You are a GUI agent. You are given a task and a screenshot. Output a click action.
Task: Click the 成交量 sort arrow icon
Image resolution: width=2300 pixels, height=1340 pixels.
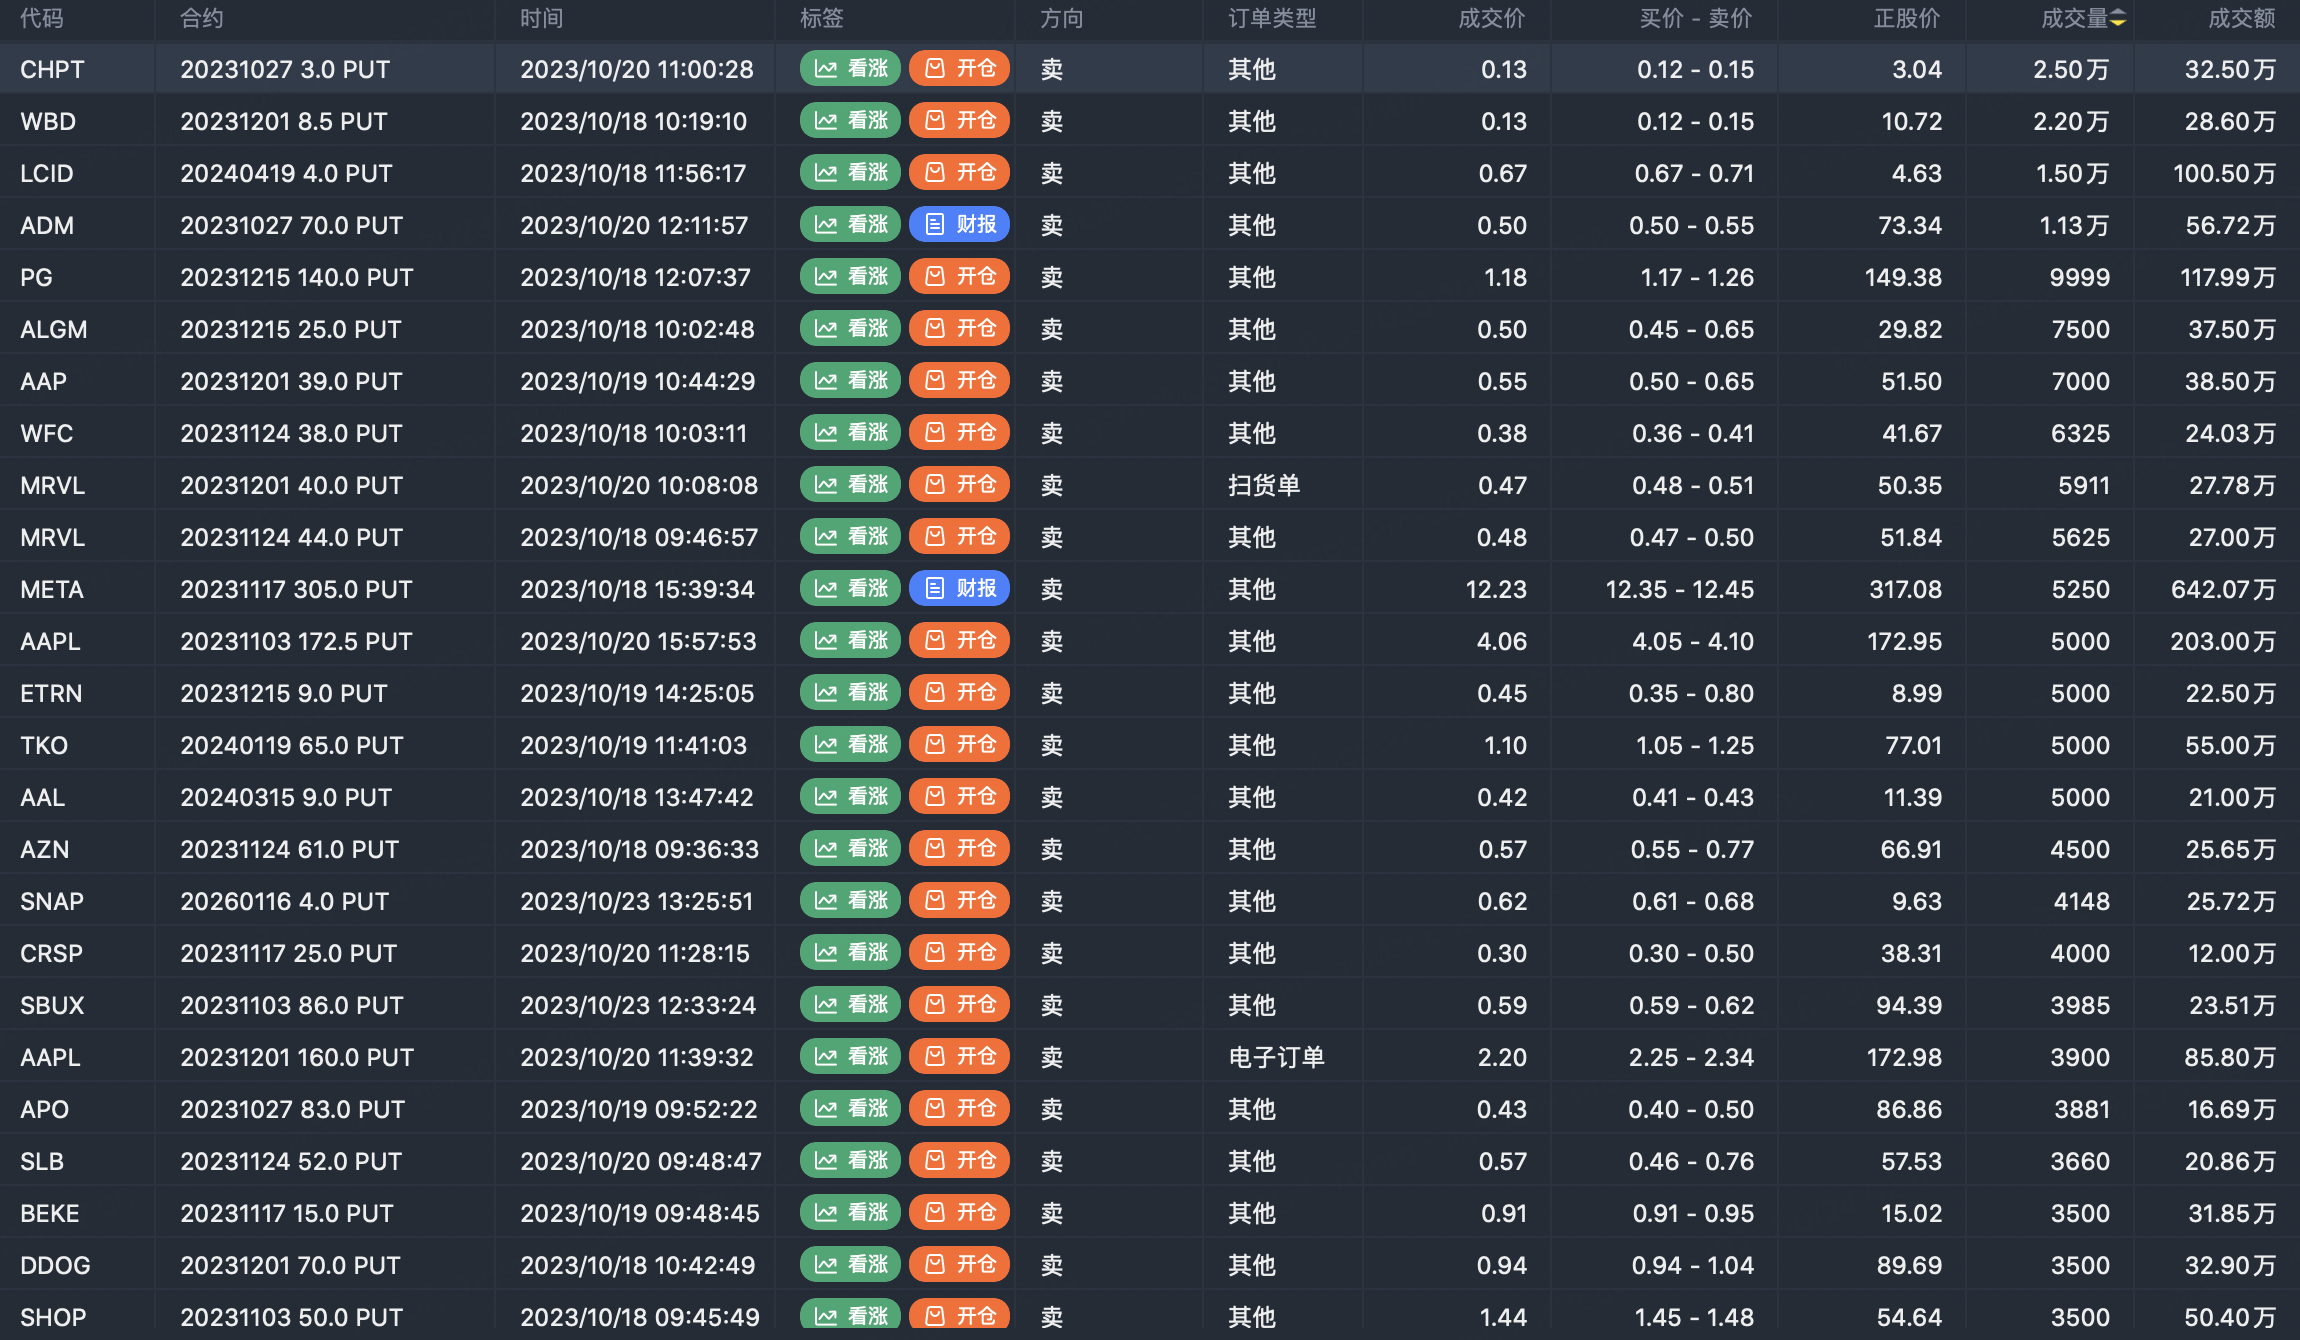[2118, 19]
